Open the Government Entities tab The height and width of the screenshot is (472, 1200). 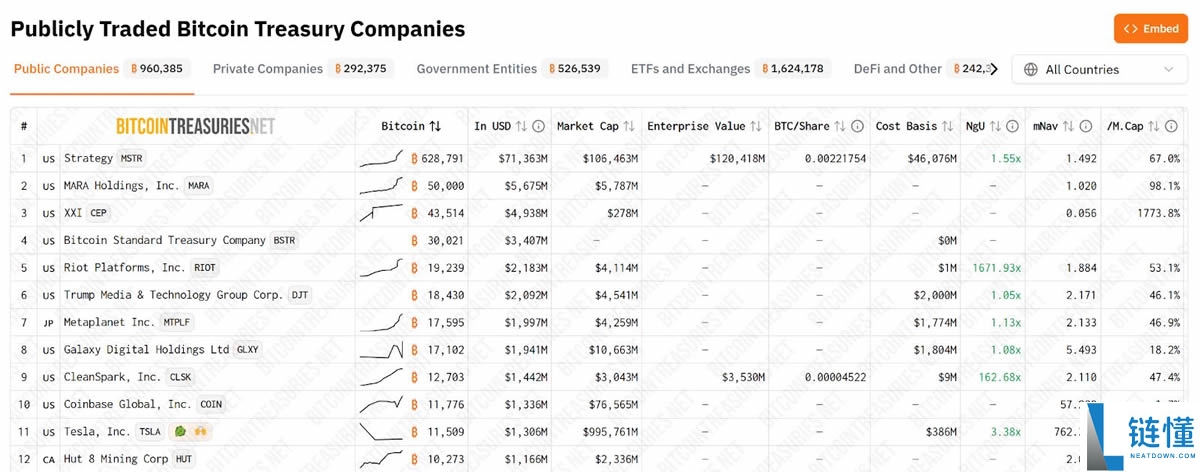pos(476,69)
